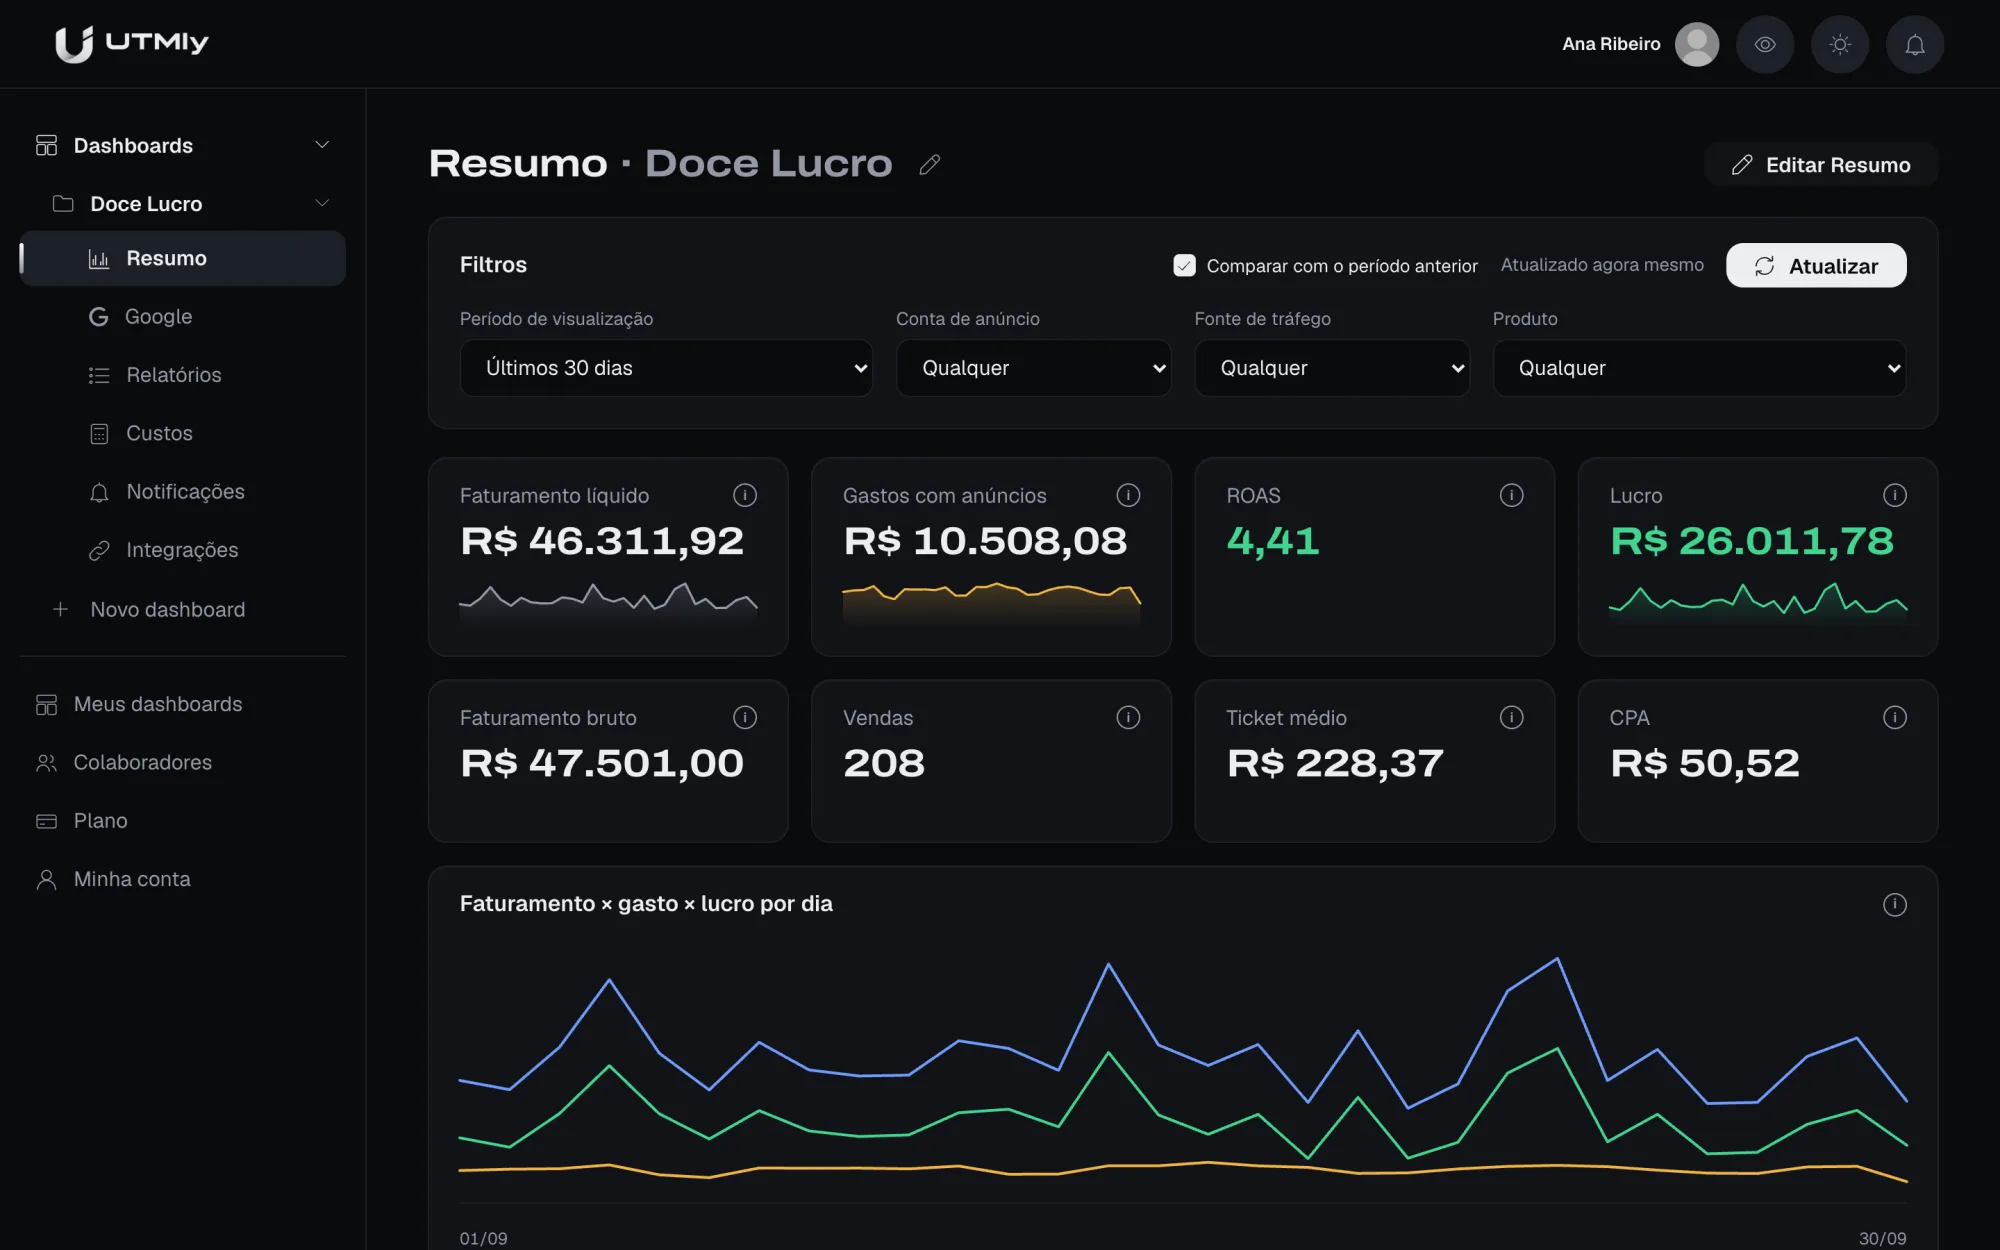Click pencil icon next to Doce Lucro title
This screenshot has height=1250, width=2000.
[x=930, y=164]
